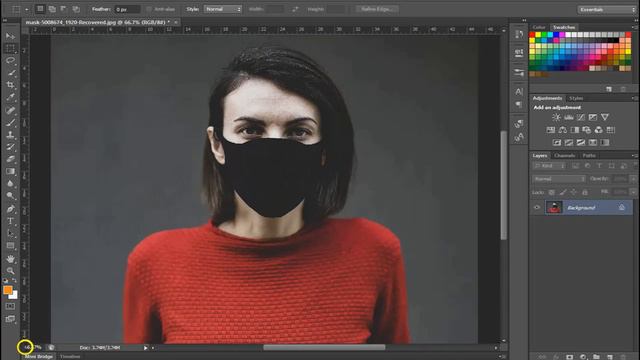The width and height of the screenshot is (640, 360).
Task: Select the Brush tool
Action: pyautogui.click(x=10, y=122)
